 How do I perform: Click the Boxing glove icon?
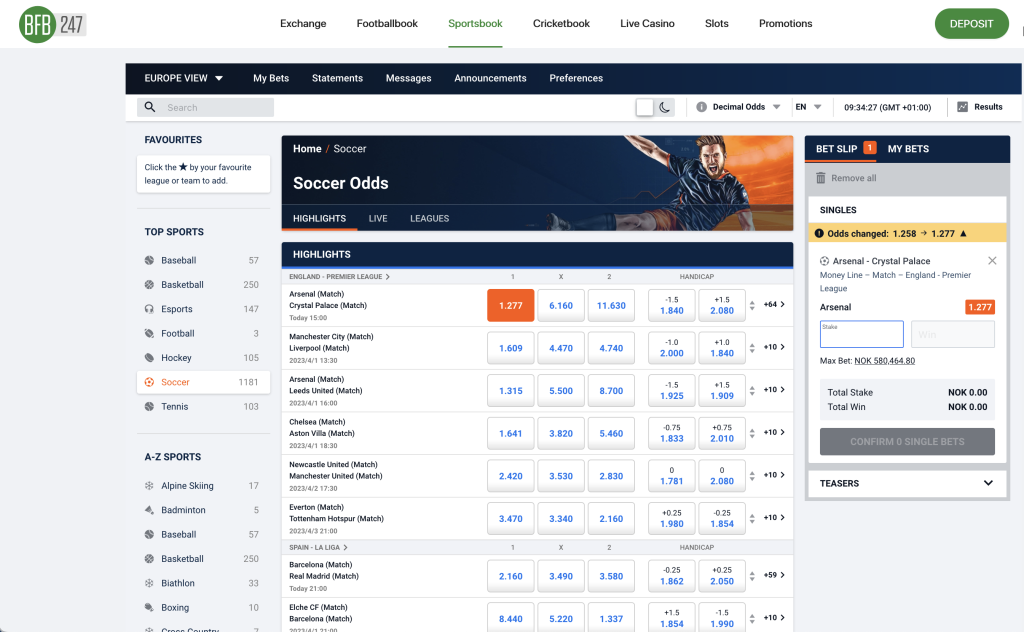click(149, 607)
